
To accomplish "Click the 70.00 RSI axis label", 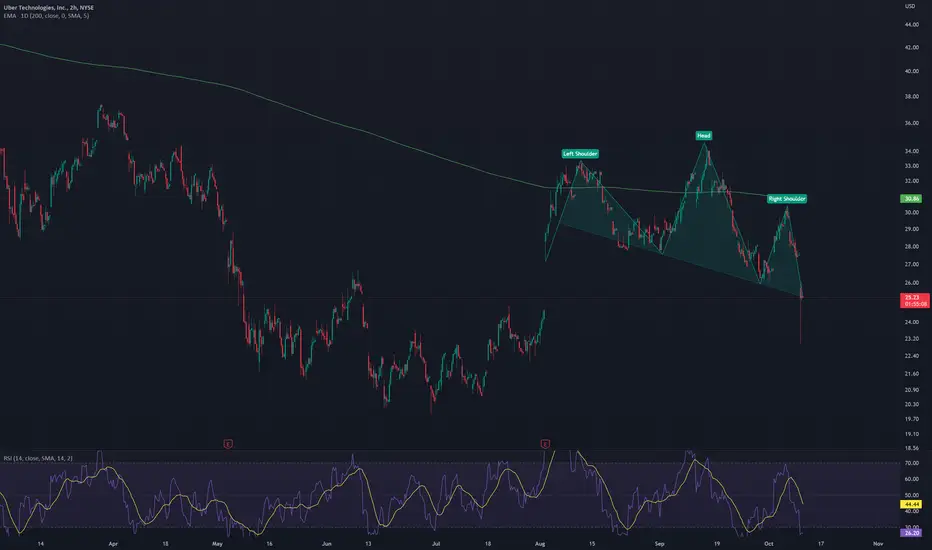I will pyautogui.click(x=911, y=463).
